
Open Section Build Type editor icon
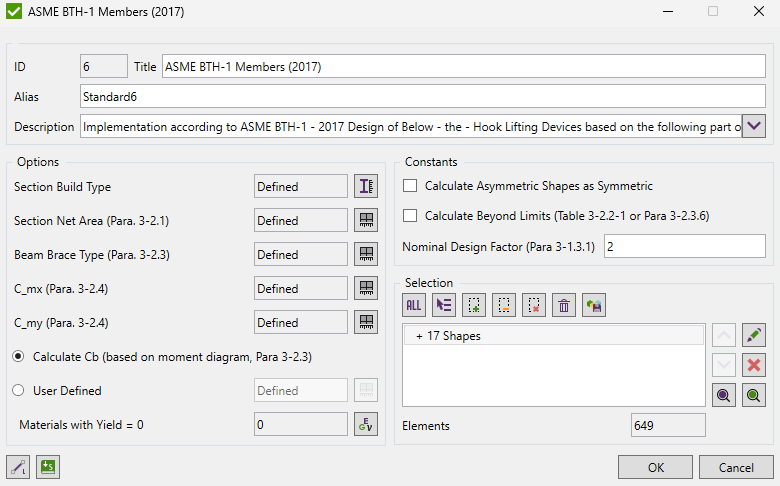click(x=366, y=186)
